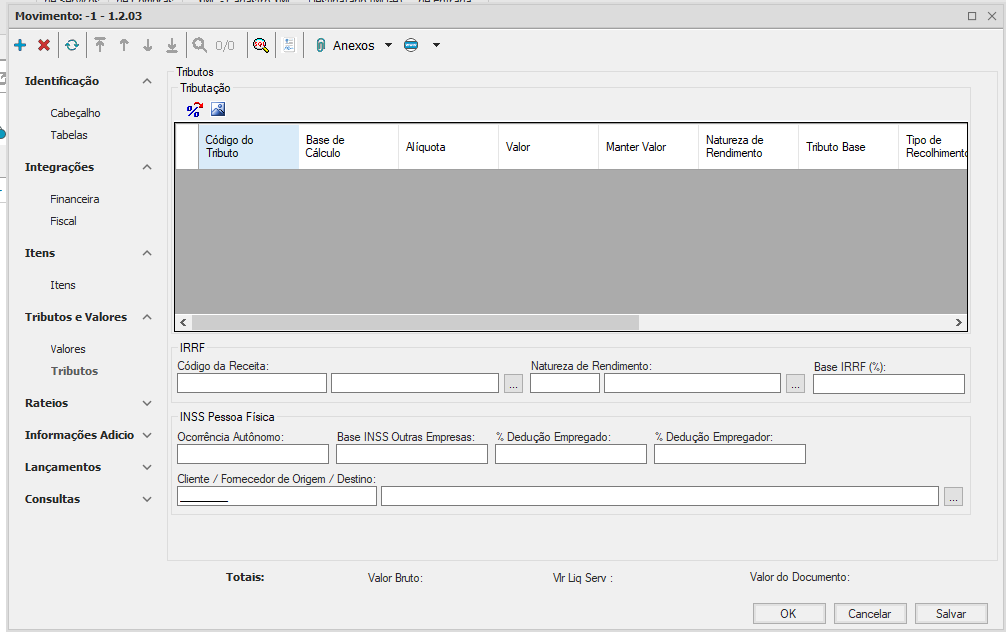This screenshot has width=1006, height=638.
Task: Go to the Fiscal integration page
Action: click(x=63, y=221)
